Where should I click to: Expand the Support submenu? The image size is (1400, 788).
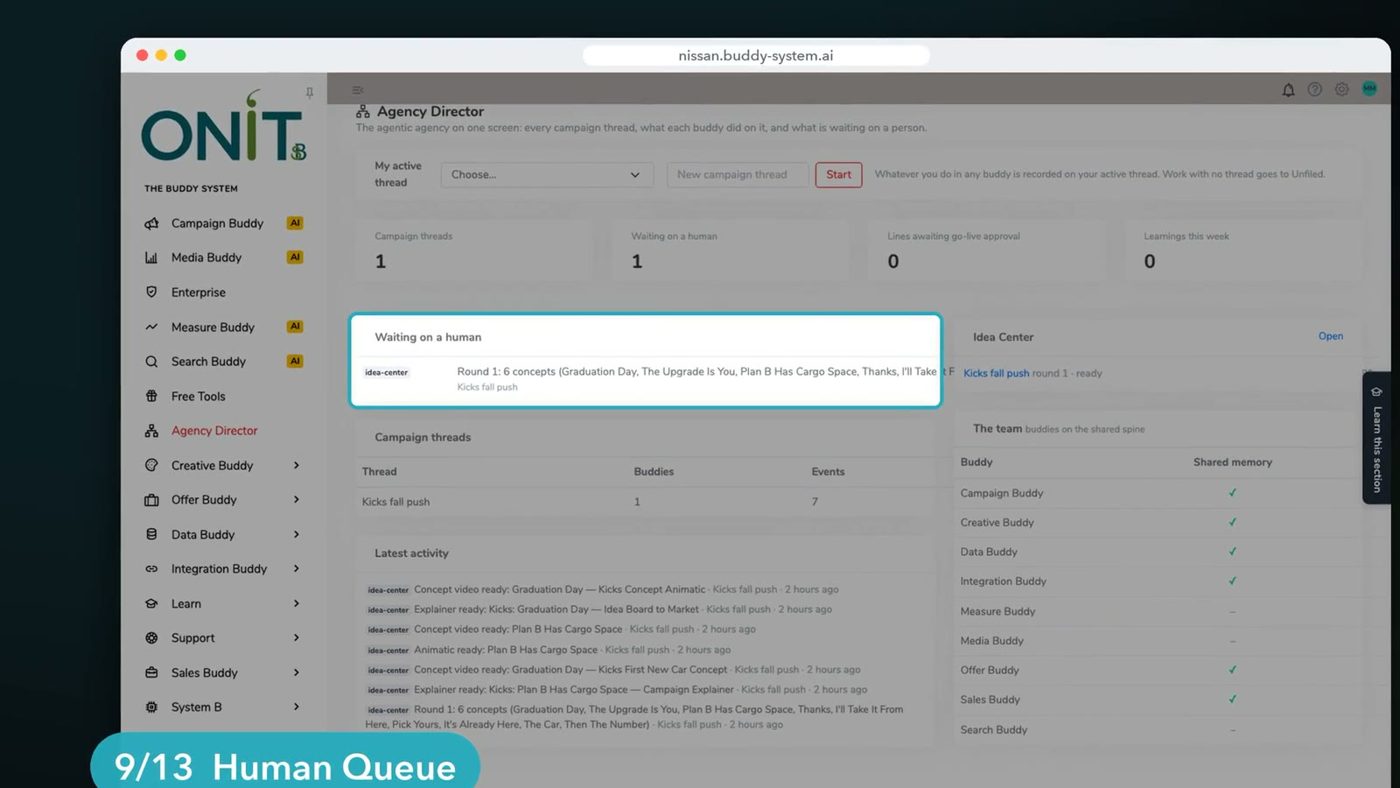[296, 638]
